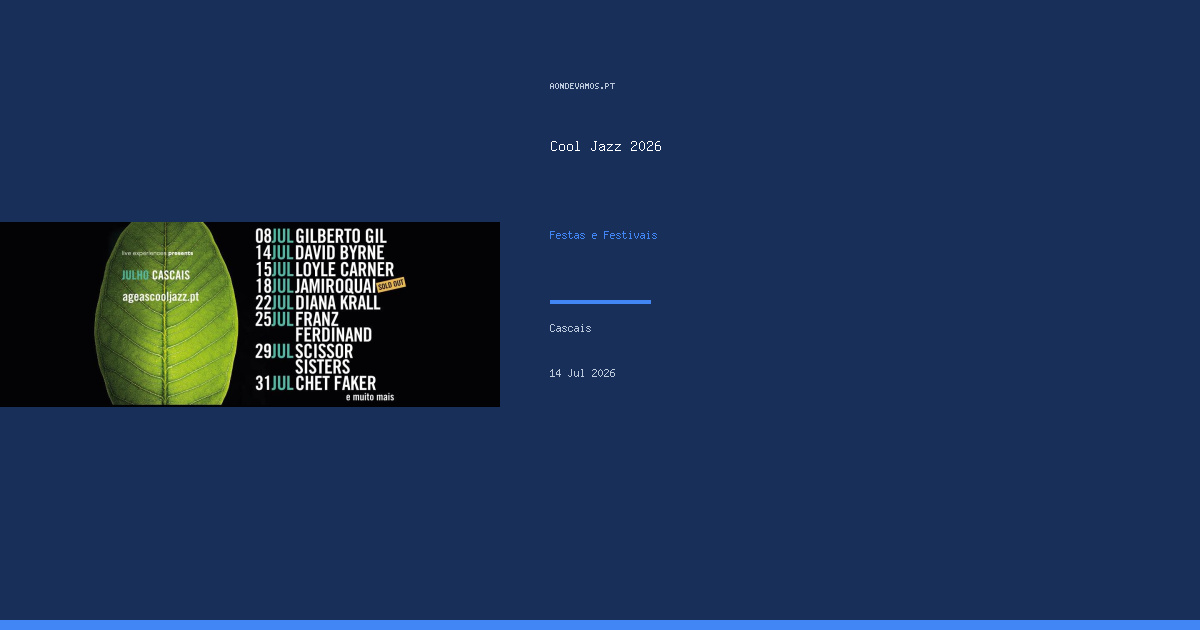This screenshot has width=1200, height=630.
Task: Select the Cool Jazz 2026 event title
Action: (605, 146)
